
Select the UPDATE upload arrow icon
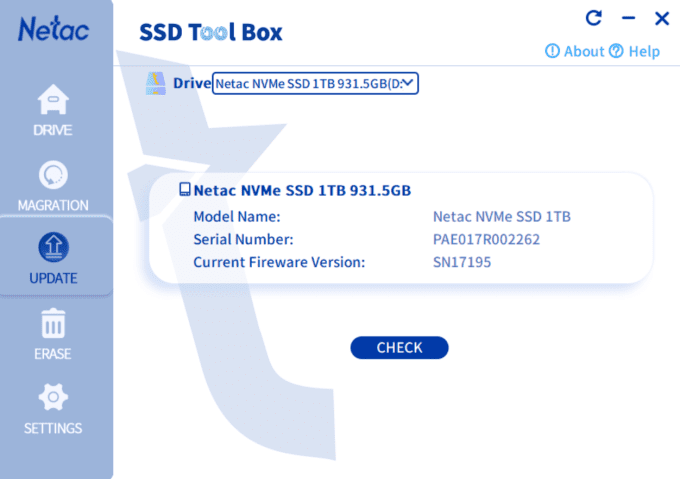(53, 247)
